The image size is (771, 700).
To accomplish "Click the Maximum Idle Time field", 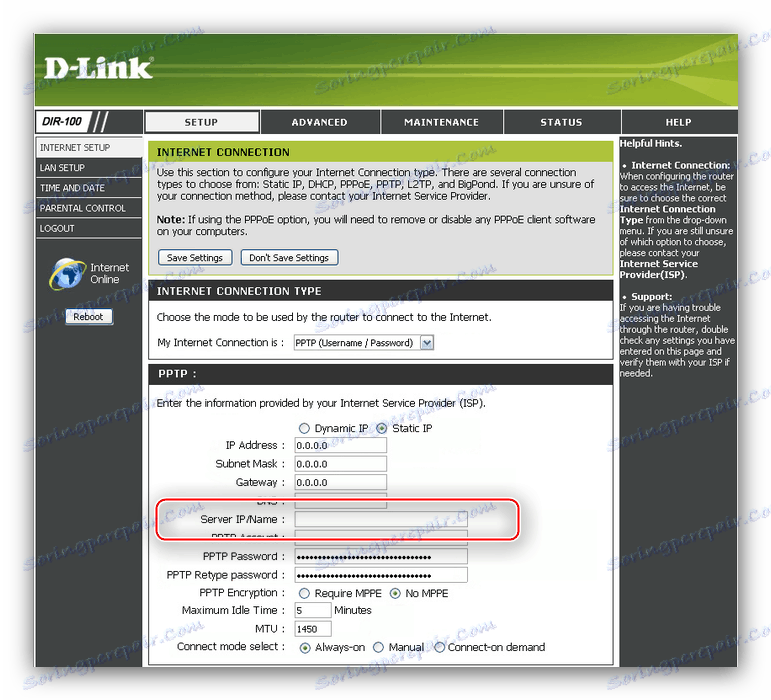I will (313, 611).
